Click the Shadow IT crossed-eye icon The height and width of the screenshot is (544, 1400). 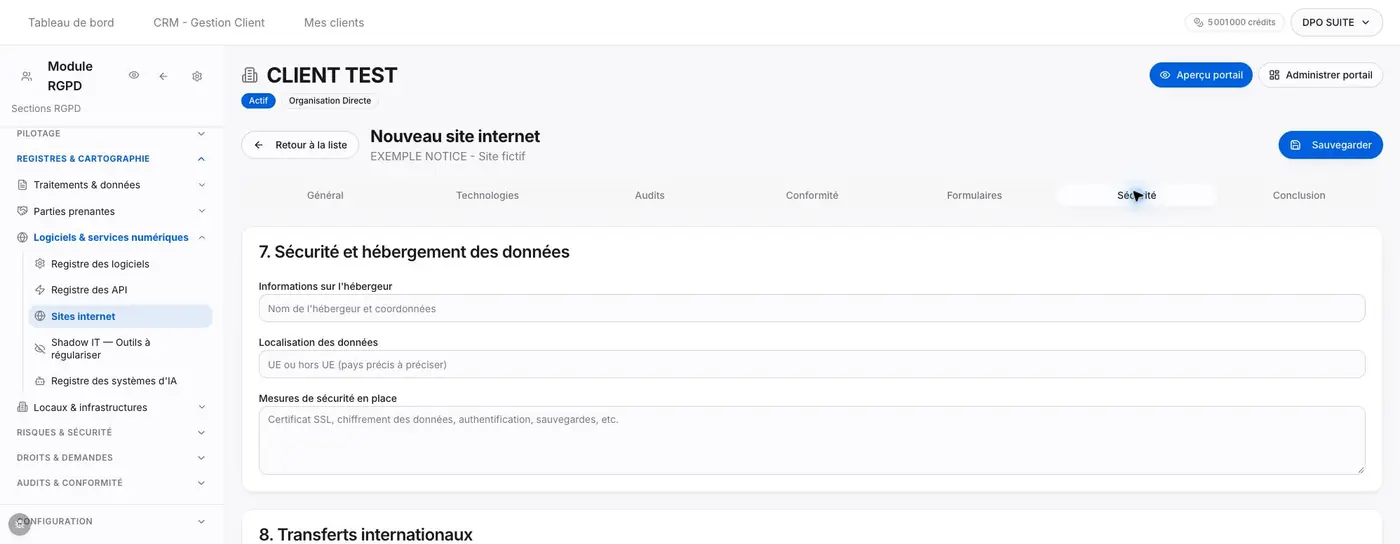pyautogui.click(x=40, y=348)
